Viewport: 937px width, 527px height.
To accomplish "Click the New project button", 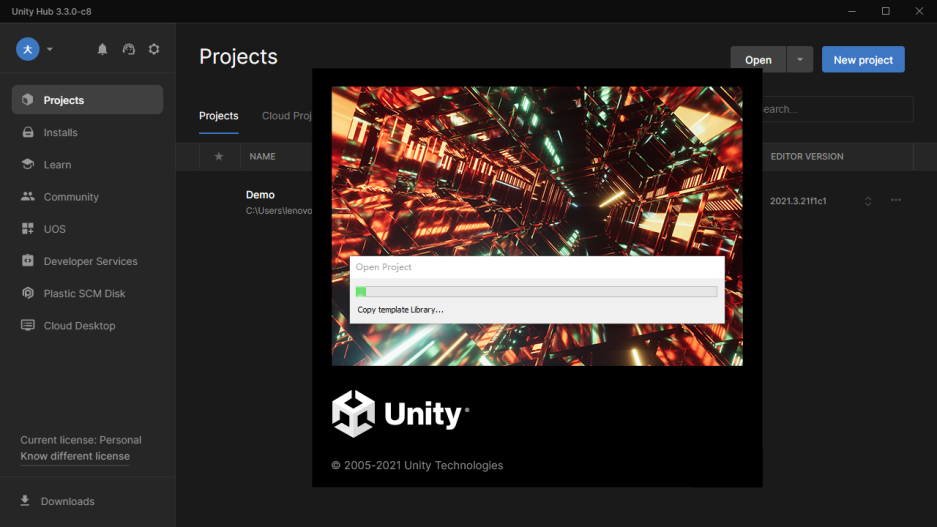I will click(x=862, y=60).
